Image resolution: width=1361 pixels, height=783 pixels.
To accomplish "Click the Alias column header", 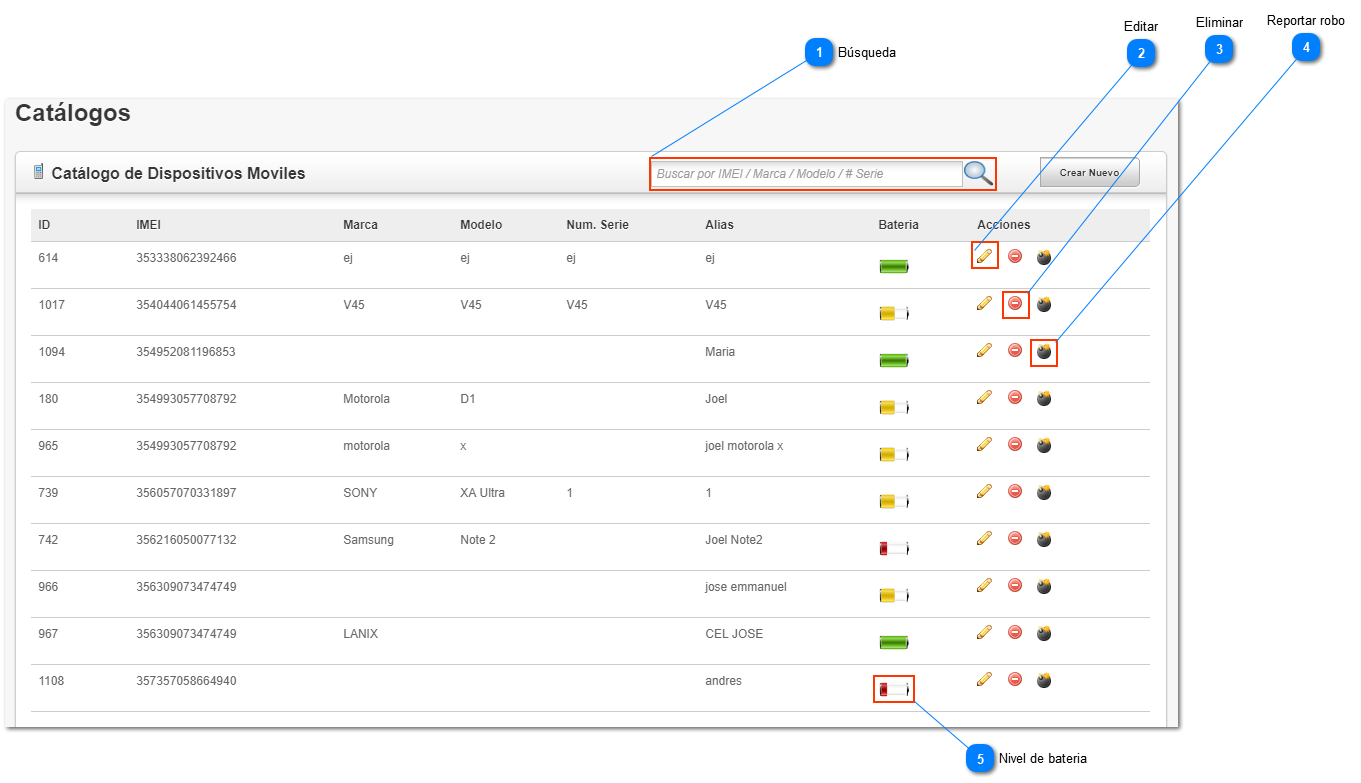I will 719,225.
